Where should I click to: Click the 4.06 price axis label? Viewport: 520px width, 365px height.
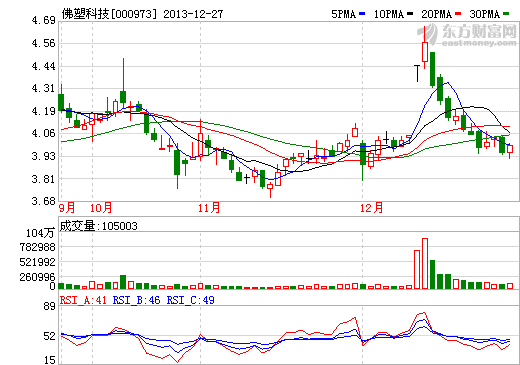(43, 133)
